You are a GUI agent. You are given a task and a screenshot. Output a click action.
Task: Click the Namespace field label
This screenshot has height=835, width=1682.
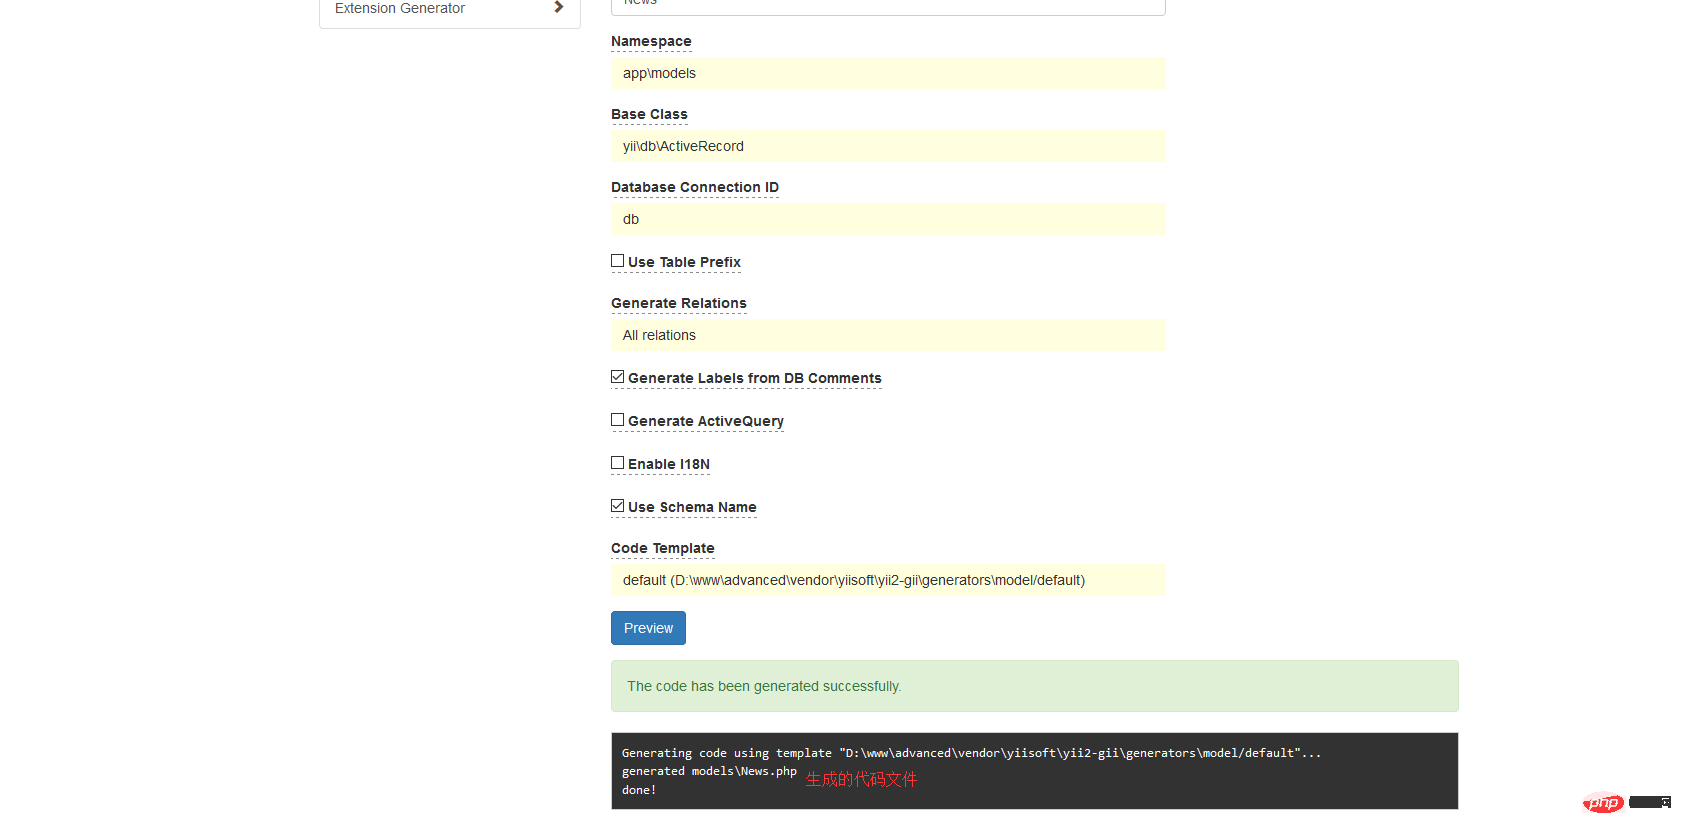click(651, 41)
